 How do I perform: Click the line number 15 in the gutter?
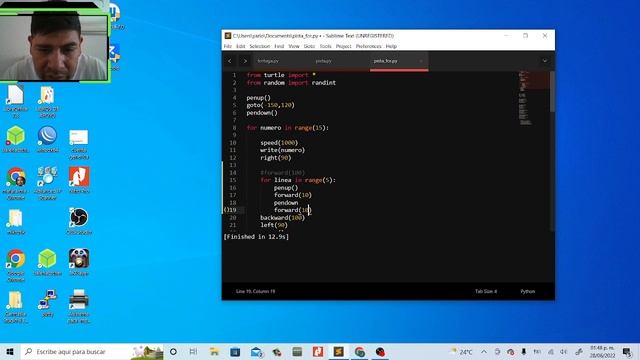(233, 180)
